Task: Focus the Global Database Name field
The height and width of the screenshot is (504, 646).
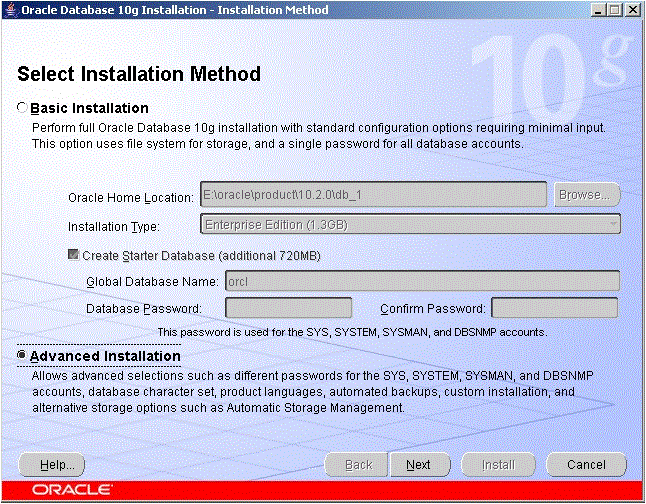Action: [x=422, y=282]
